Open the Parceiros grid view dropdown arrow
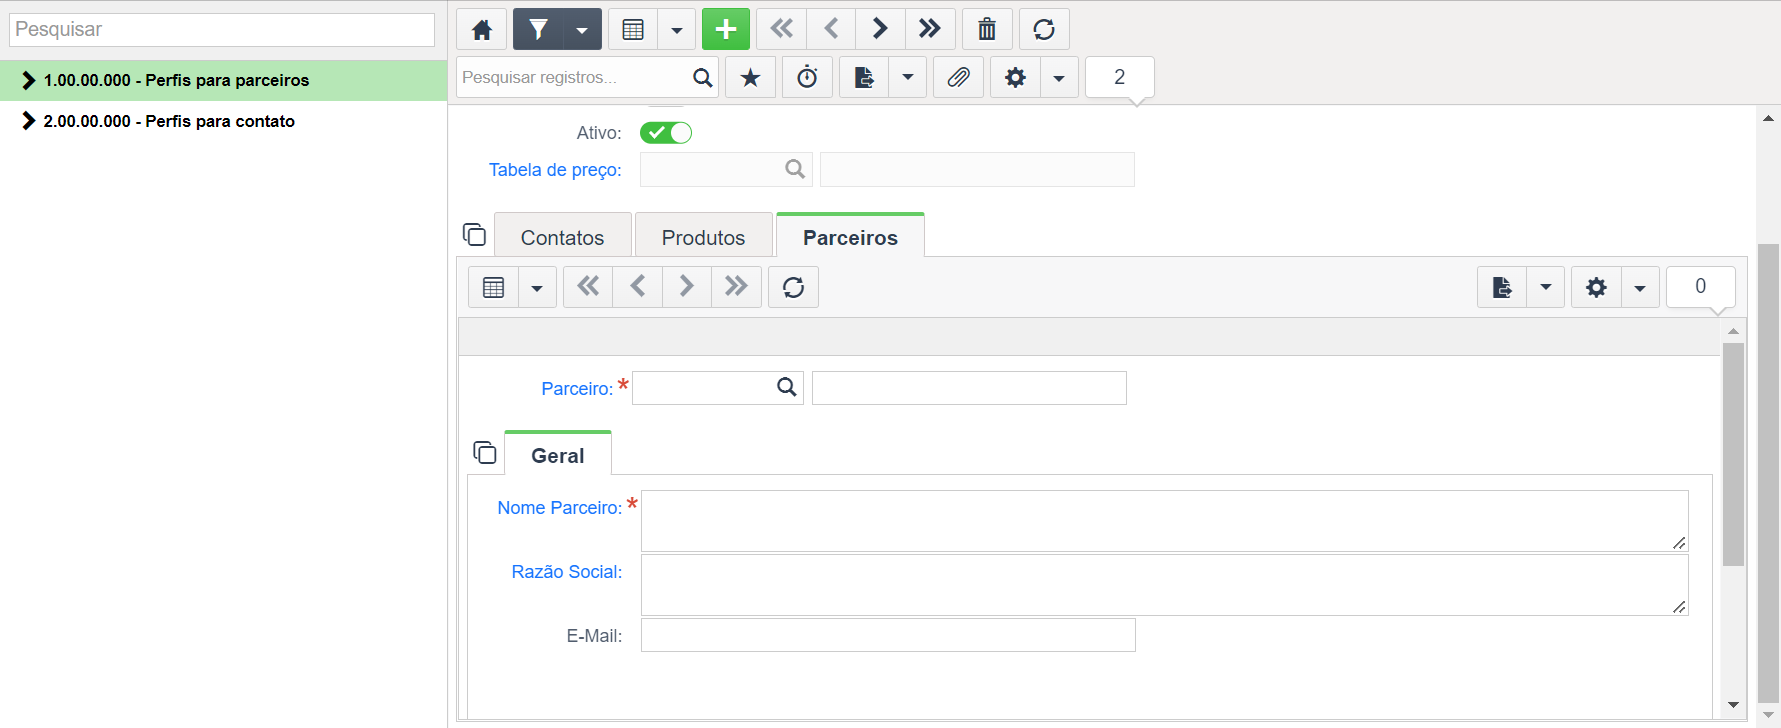This screenshot has width=1781, height=728. (x=537, y=287)
